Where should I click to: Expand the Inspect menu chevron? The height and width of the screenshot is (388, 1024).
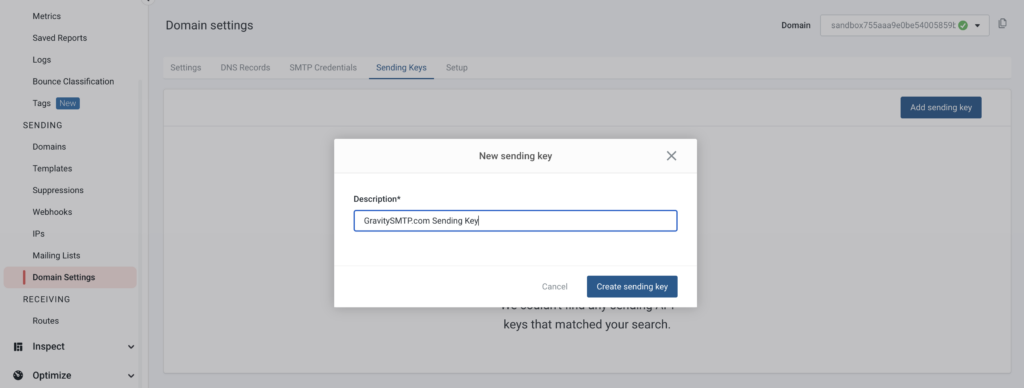(x=131, y=347)
